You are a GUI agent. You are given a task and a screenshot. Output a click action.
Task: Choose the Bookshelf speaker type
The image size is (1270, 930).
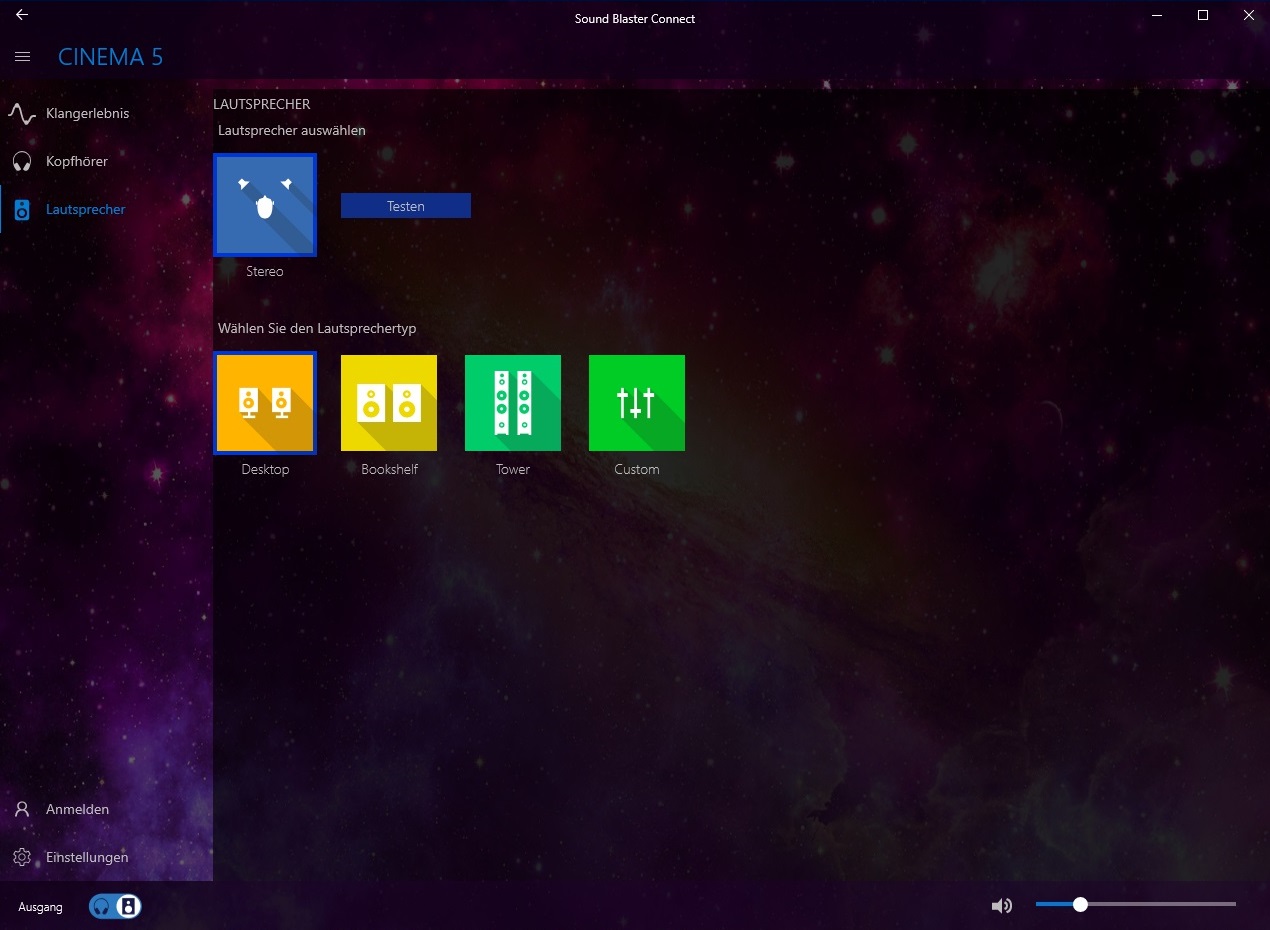pos(389,403)
